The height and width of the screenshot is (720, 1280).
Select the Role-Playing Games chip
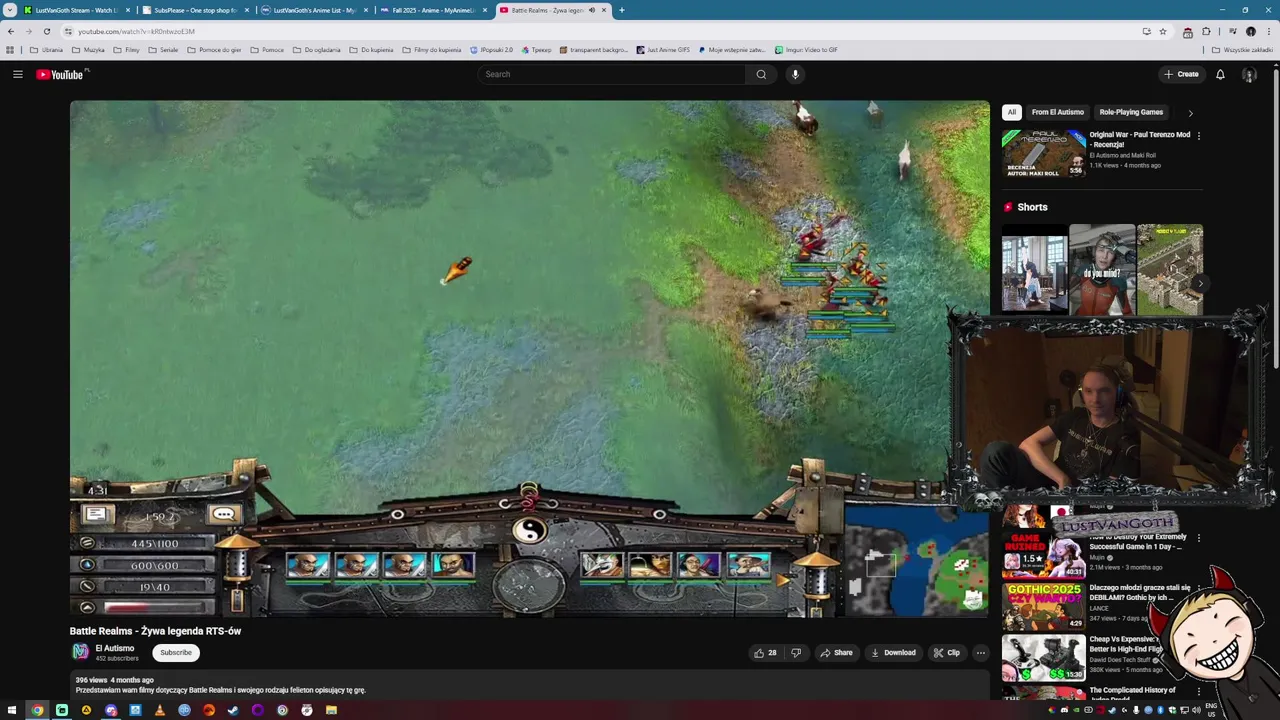click(1131, 112)
